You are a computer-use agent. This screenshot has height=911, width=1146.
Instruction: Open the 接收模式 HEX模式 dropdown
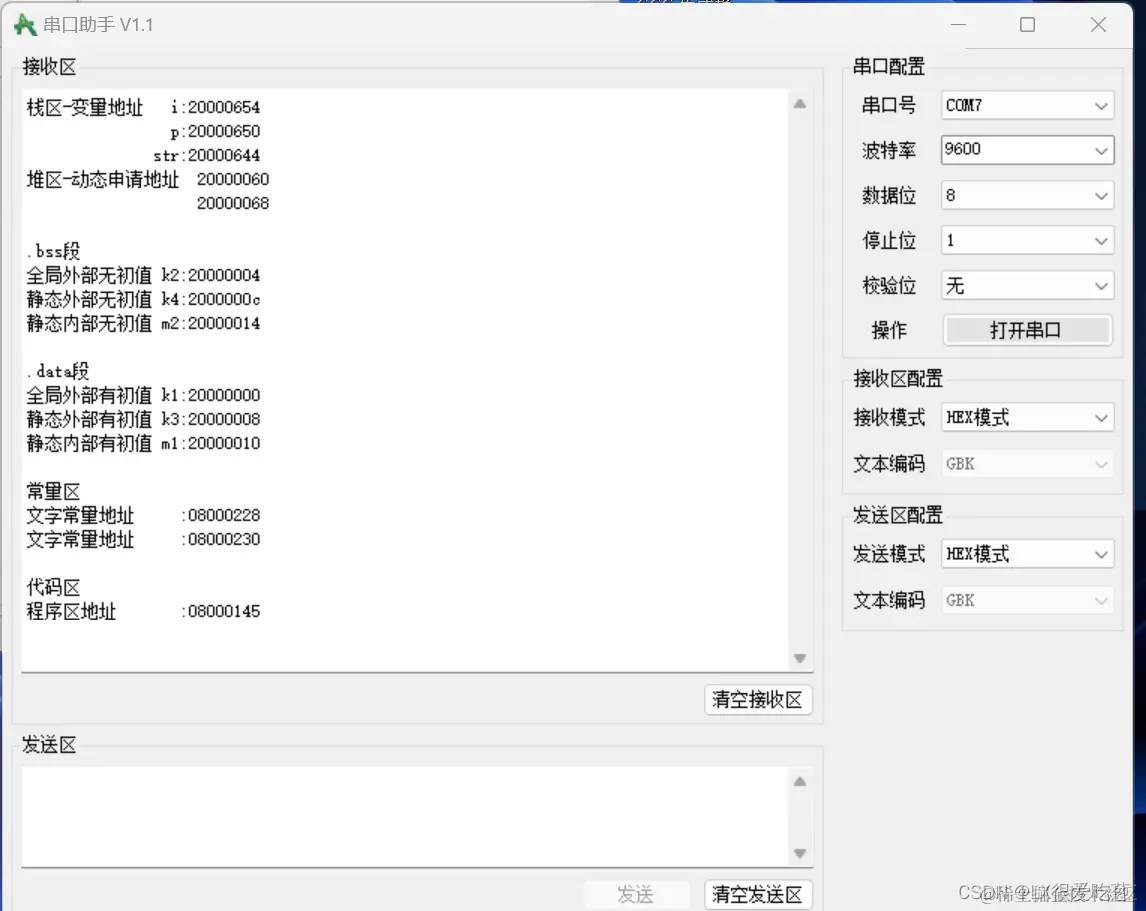coord(1027,418)
